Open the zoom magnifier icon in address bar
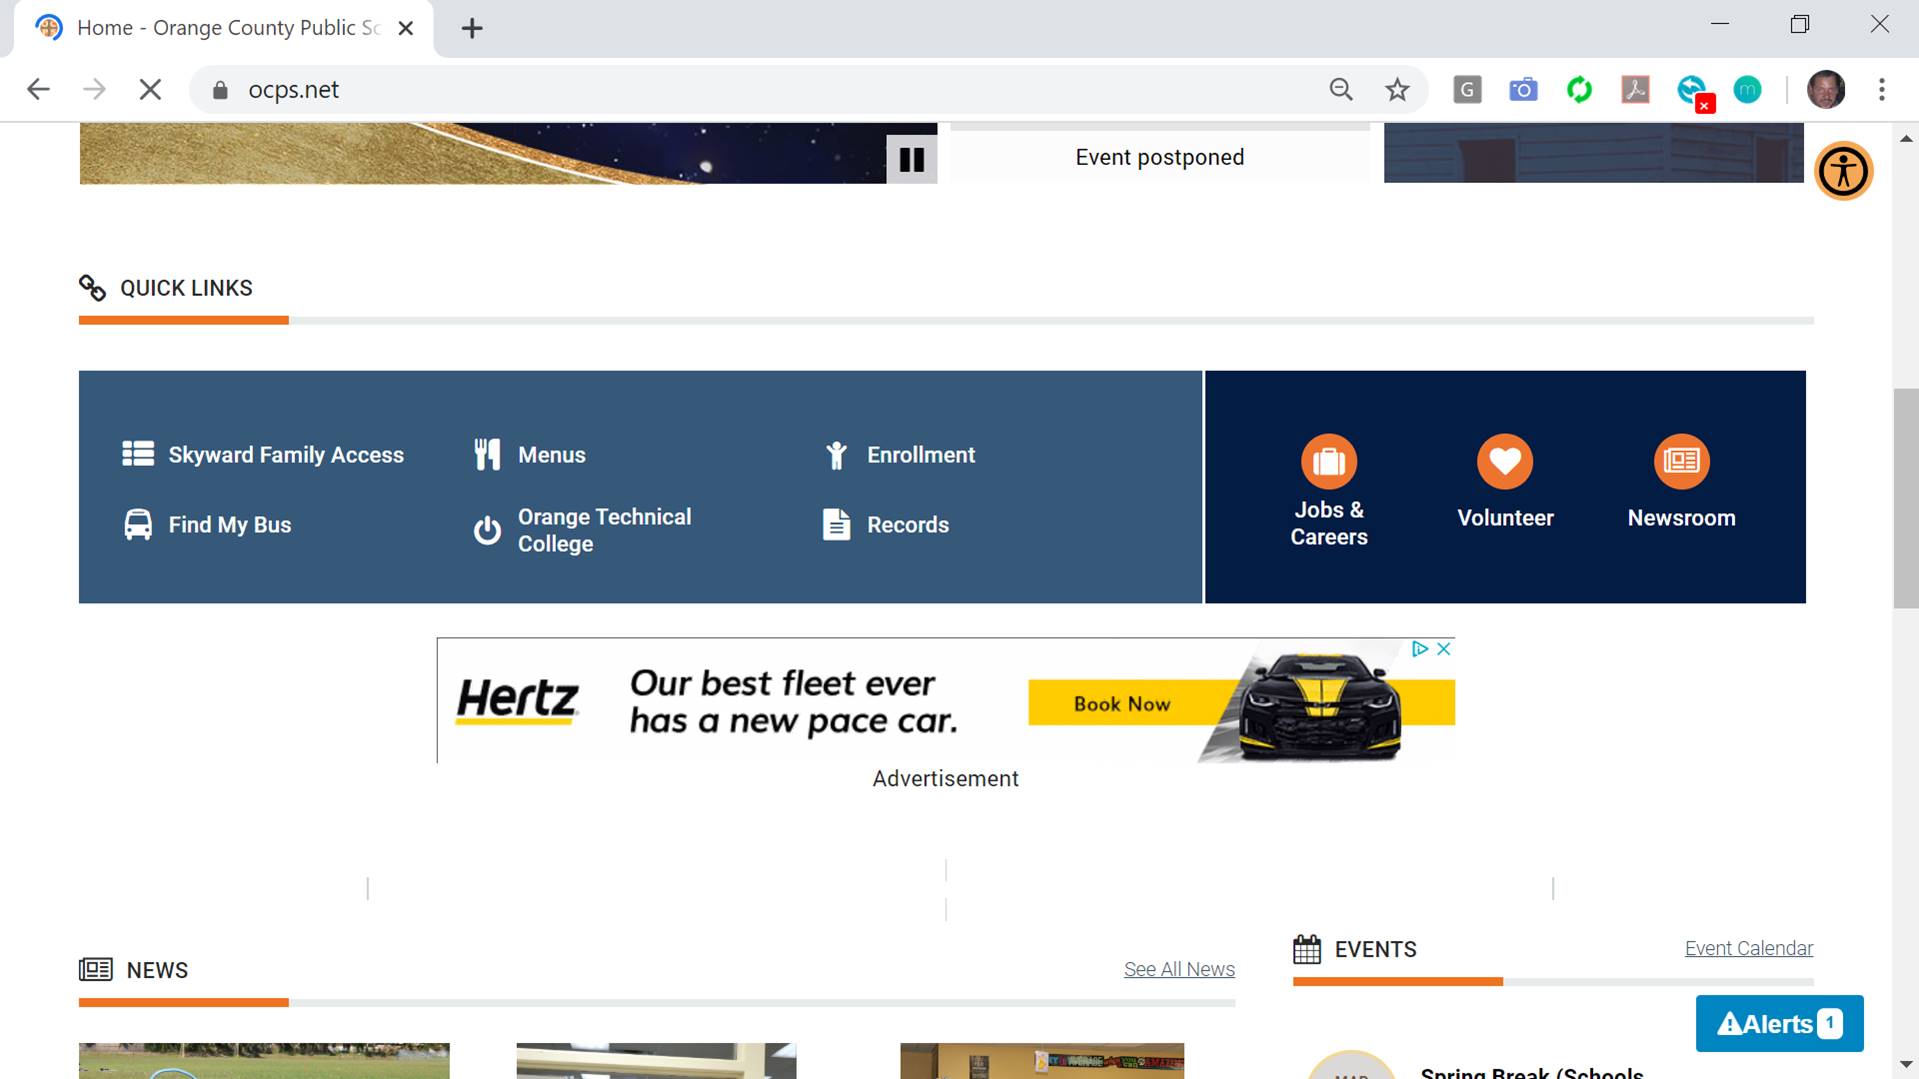 coord(1341,90)
